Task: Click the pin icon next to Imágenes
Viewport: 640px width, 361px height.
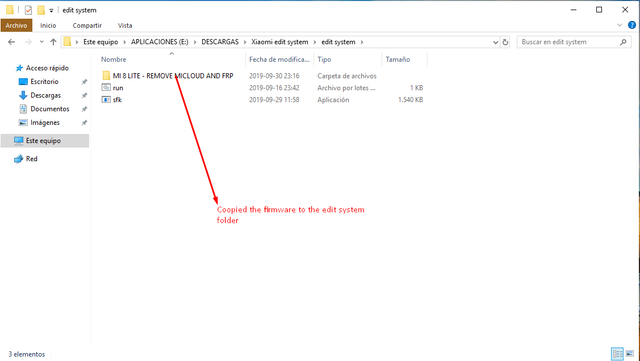Action: tap(84, 123)
